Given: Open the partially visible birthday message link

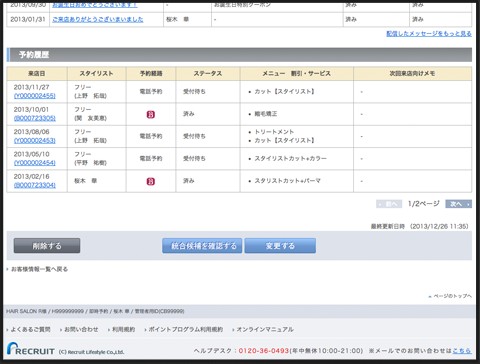Looking at the screenshot, I should 95,5.
